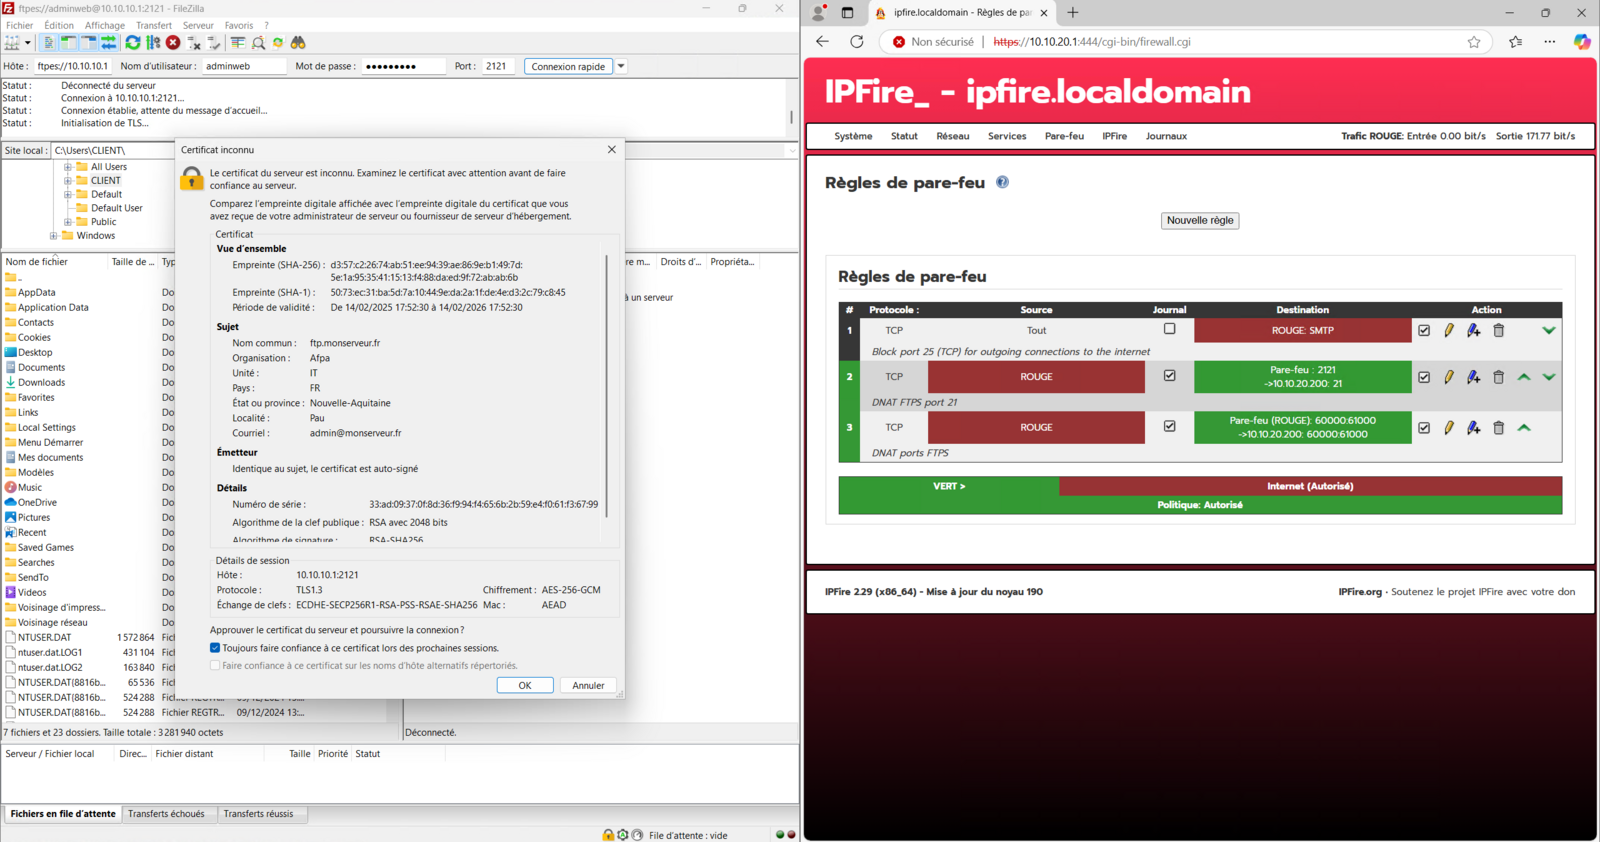
Task: Click the help icon beside Règles de pare-feu
Action: [x=1002, y=182]
